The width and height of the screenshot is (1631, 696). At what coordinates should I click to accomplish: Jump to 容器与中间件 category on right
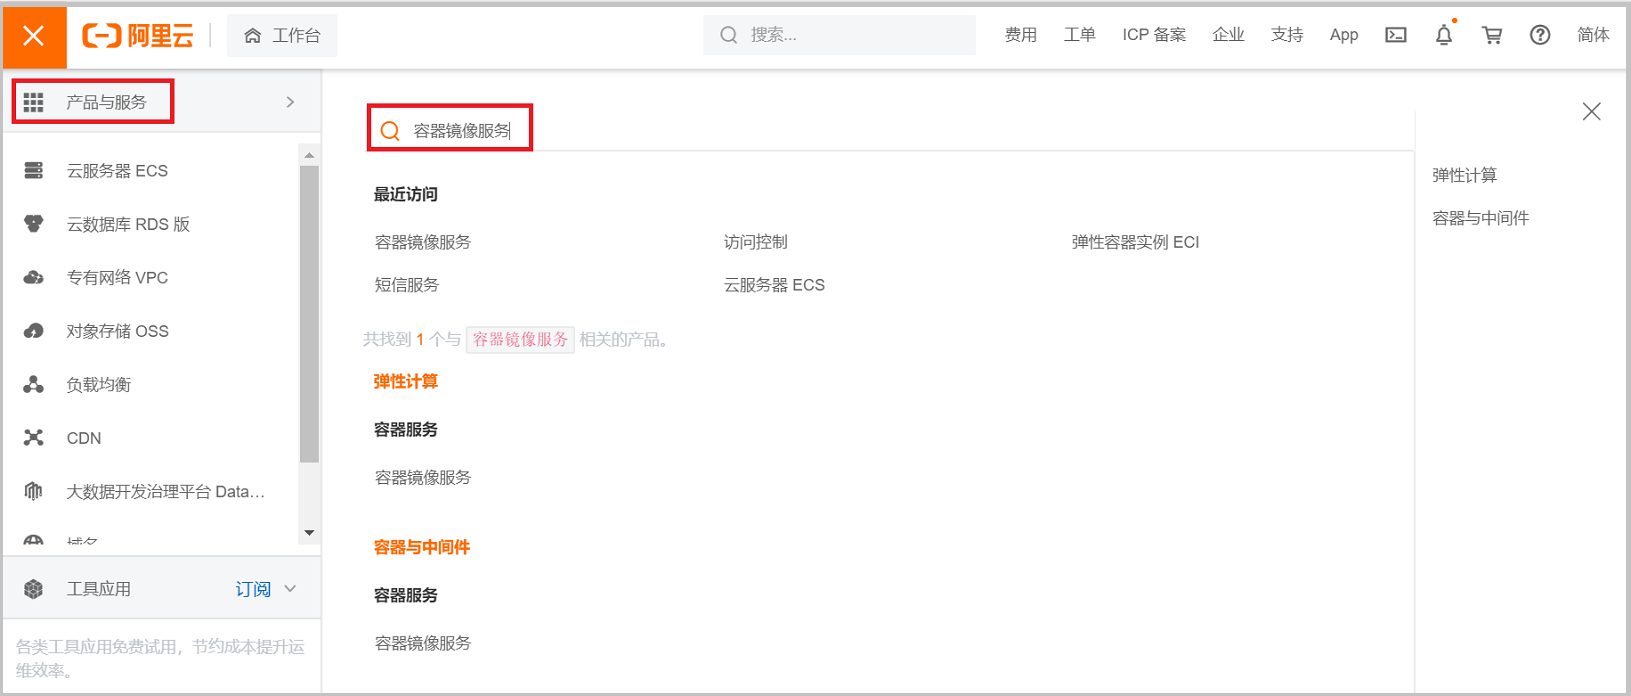(x=1481, y=218)
